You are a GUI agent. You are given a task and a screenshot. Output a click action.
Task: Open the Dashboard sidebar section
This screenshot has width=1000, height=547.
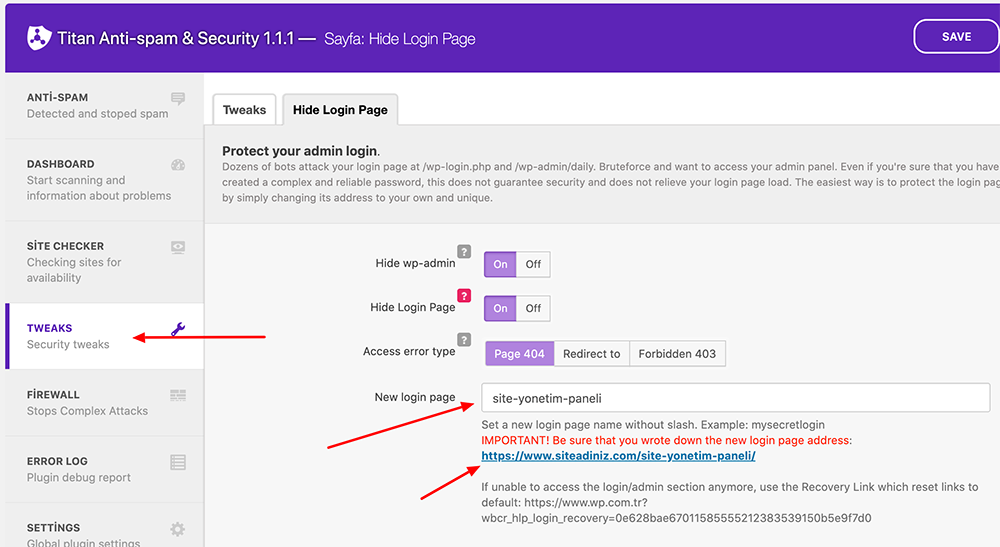click(104, 180)
